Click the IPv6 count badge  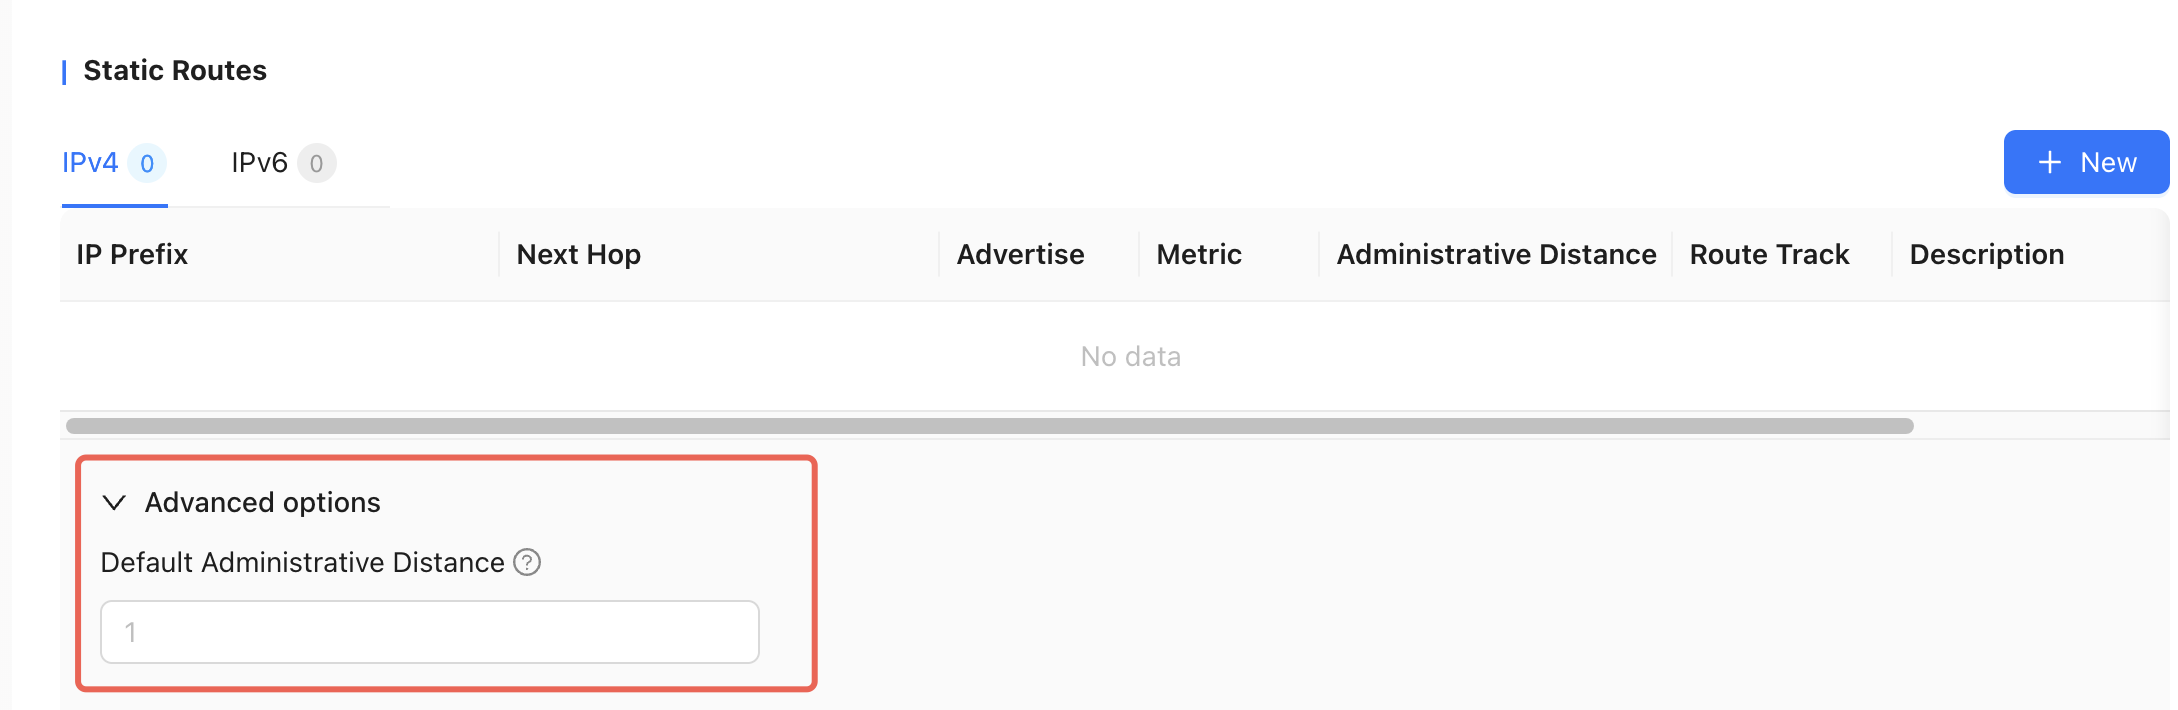coord(316,163)
